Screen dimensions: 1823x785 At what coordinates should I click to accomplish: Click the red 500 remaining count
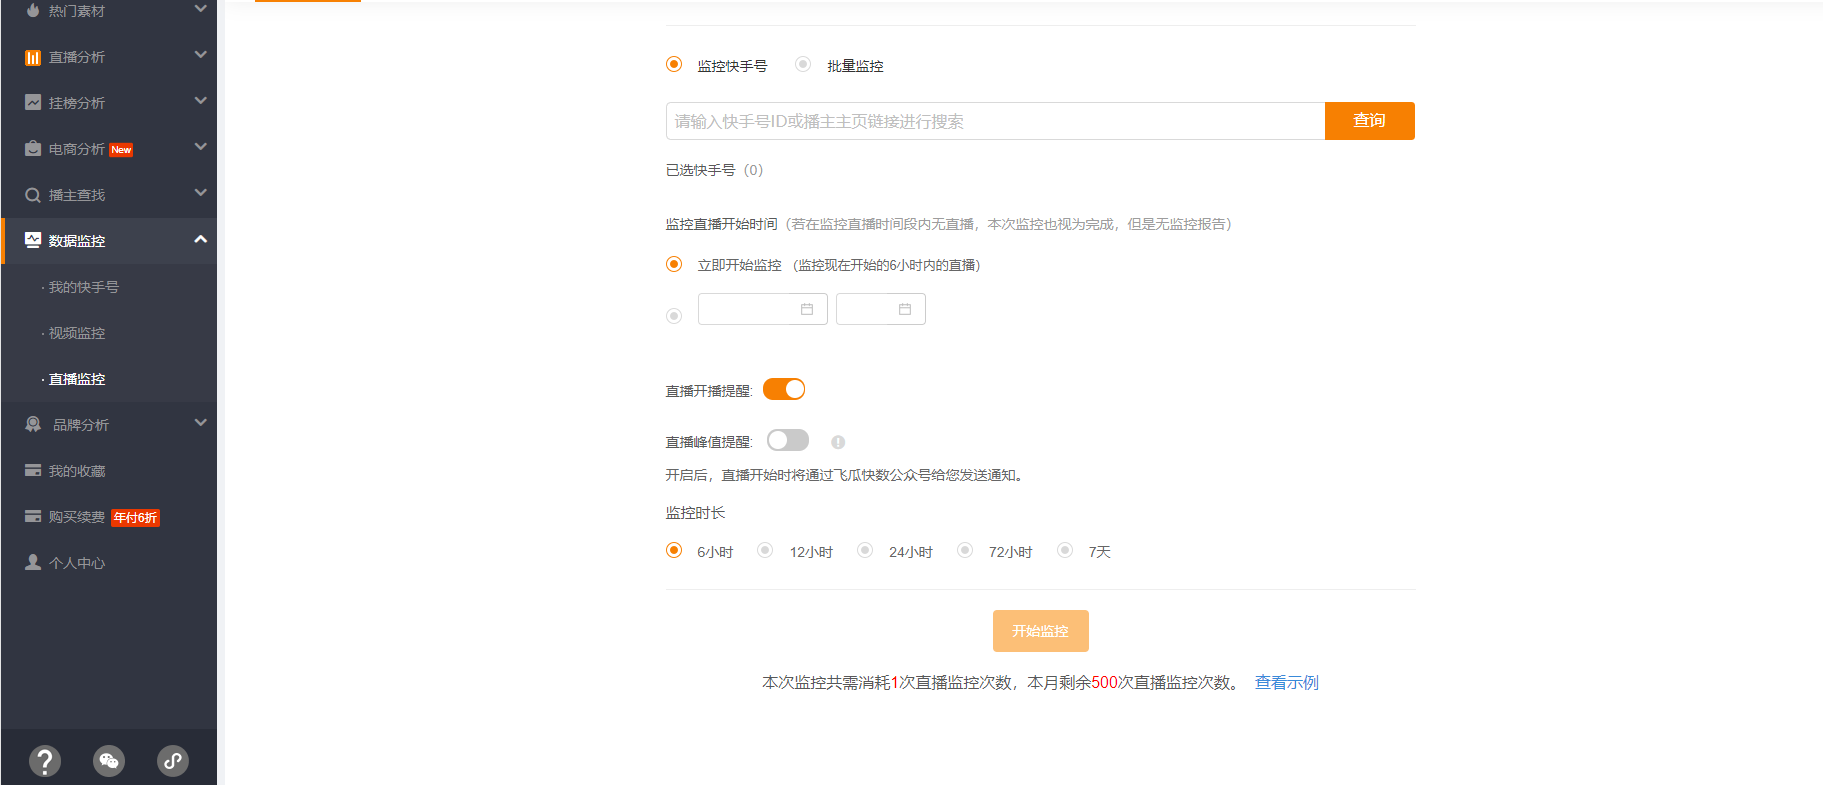pyautogui.click(x=1104, y=682)
